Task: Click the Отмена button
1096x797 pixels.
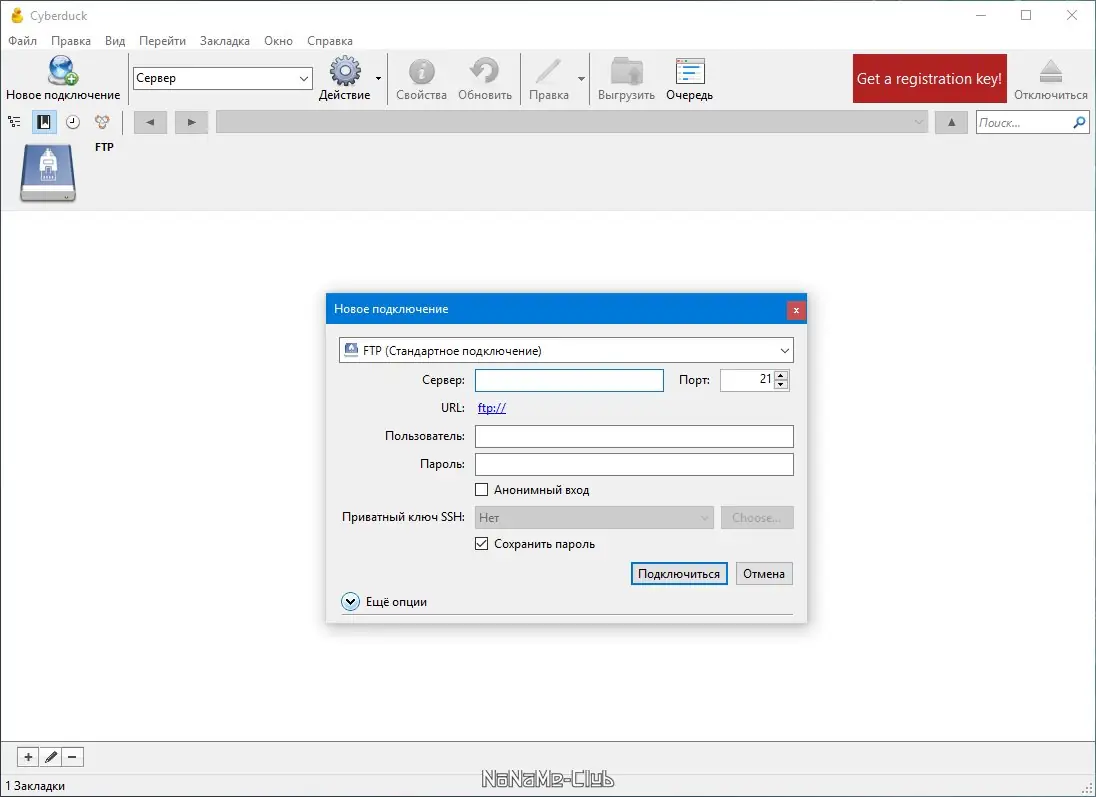Action: tap(763, 573)
